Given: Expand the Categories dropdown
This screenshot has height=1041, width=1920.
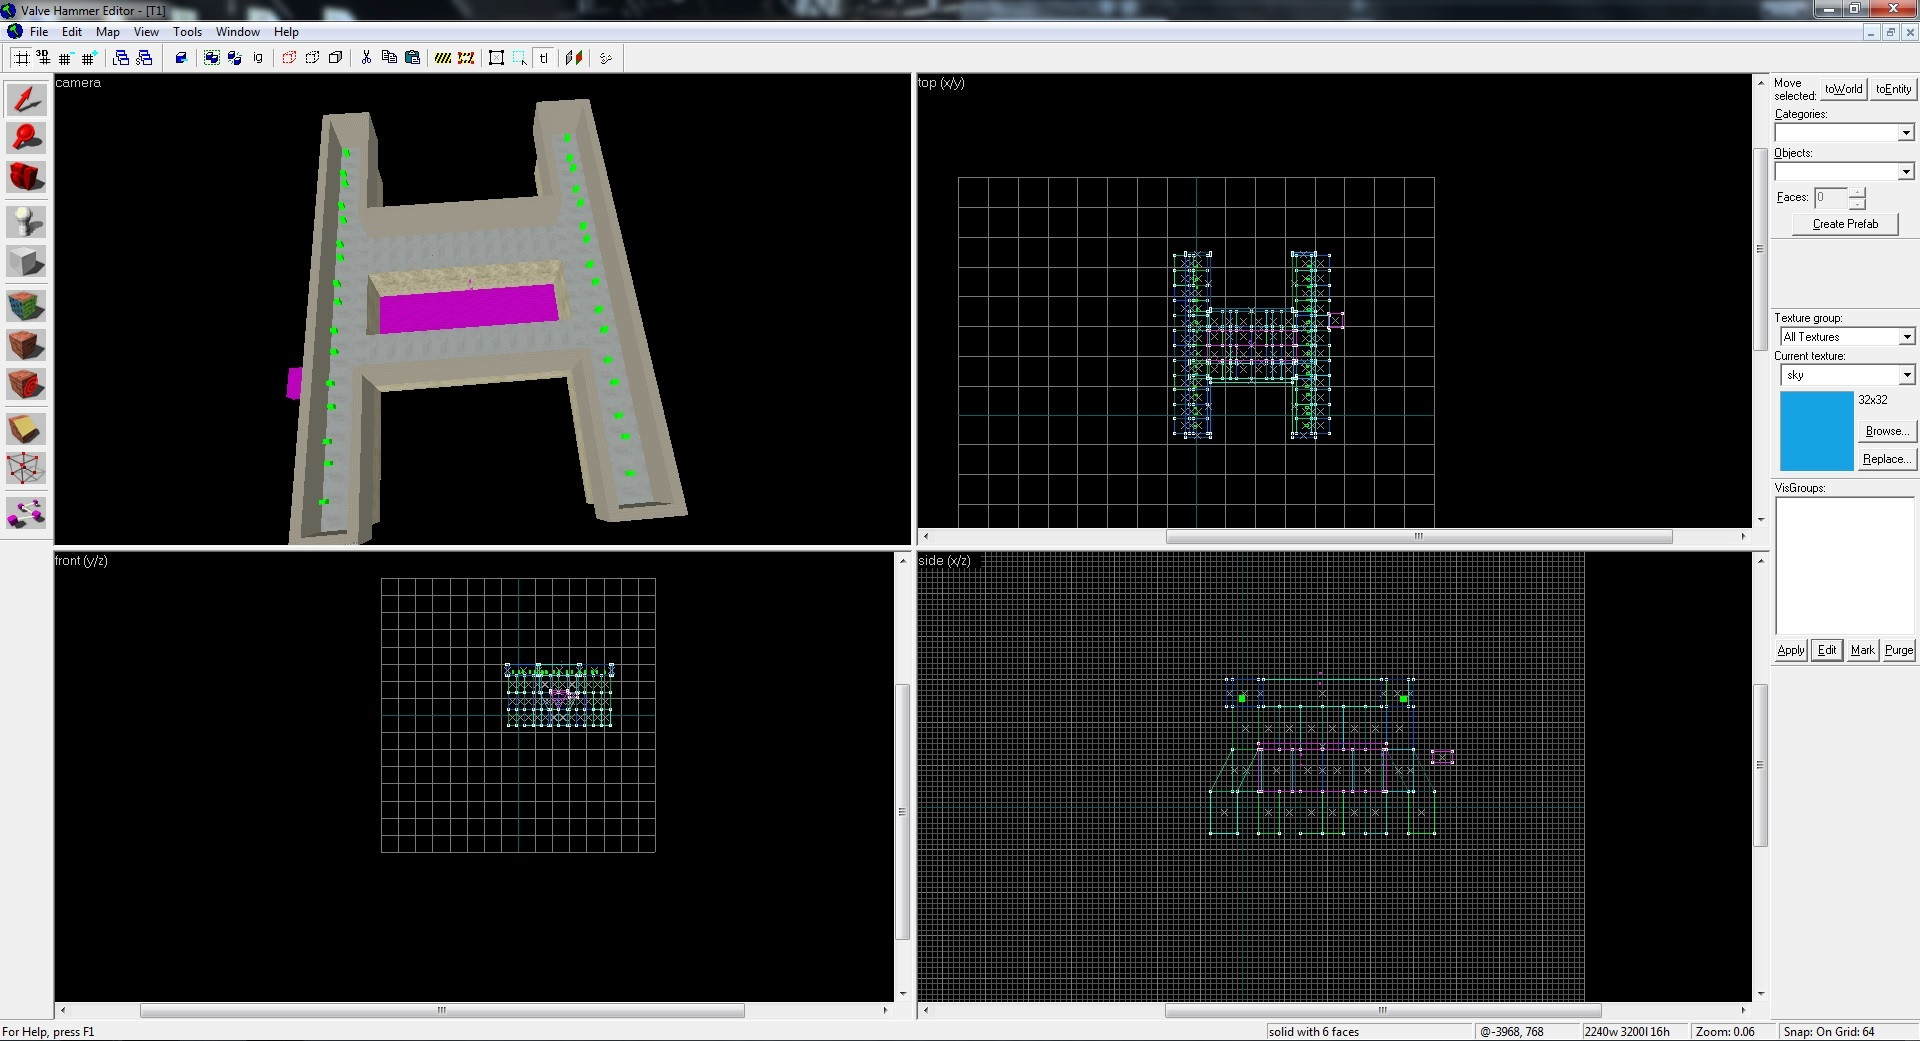Looking at the screenshot, I should pos(1905,132).
